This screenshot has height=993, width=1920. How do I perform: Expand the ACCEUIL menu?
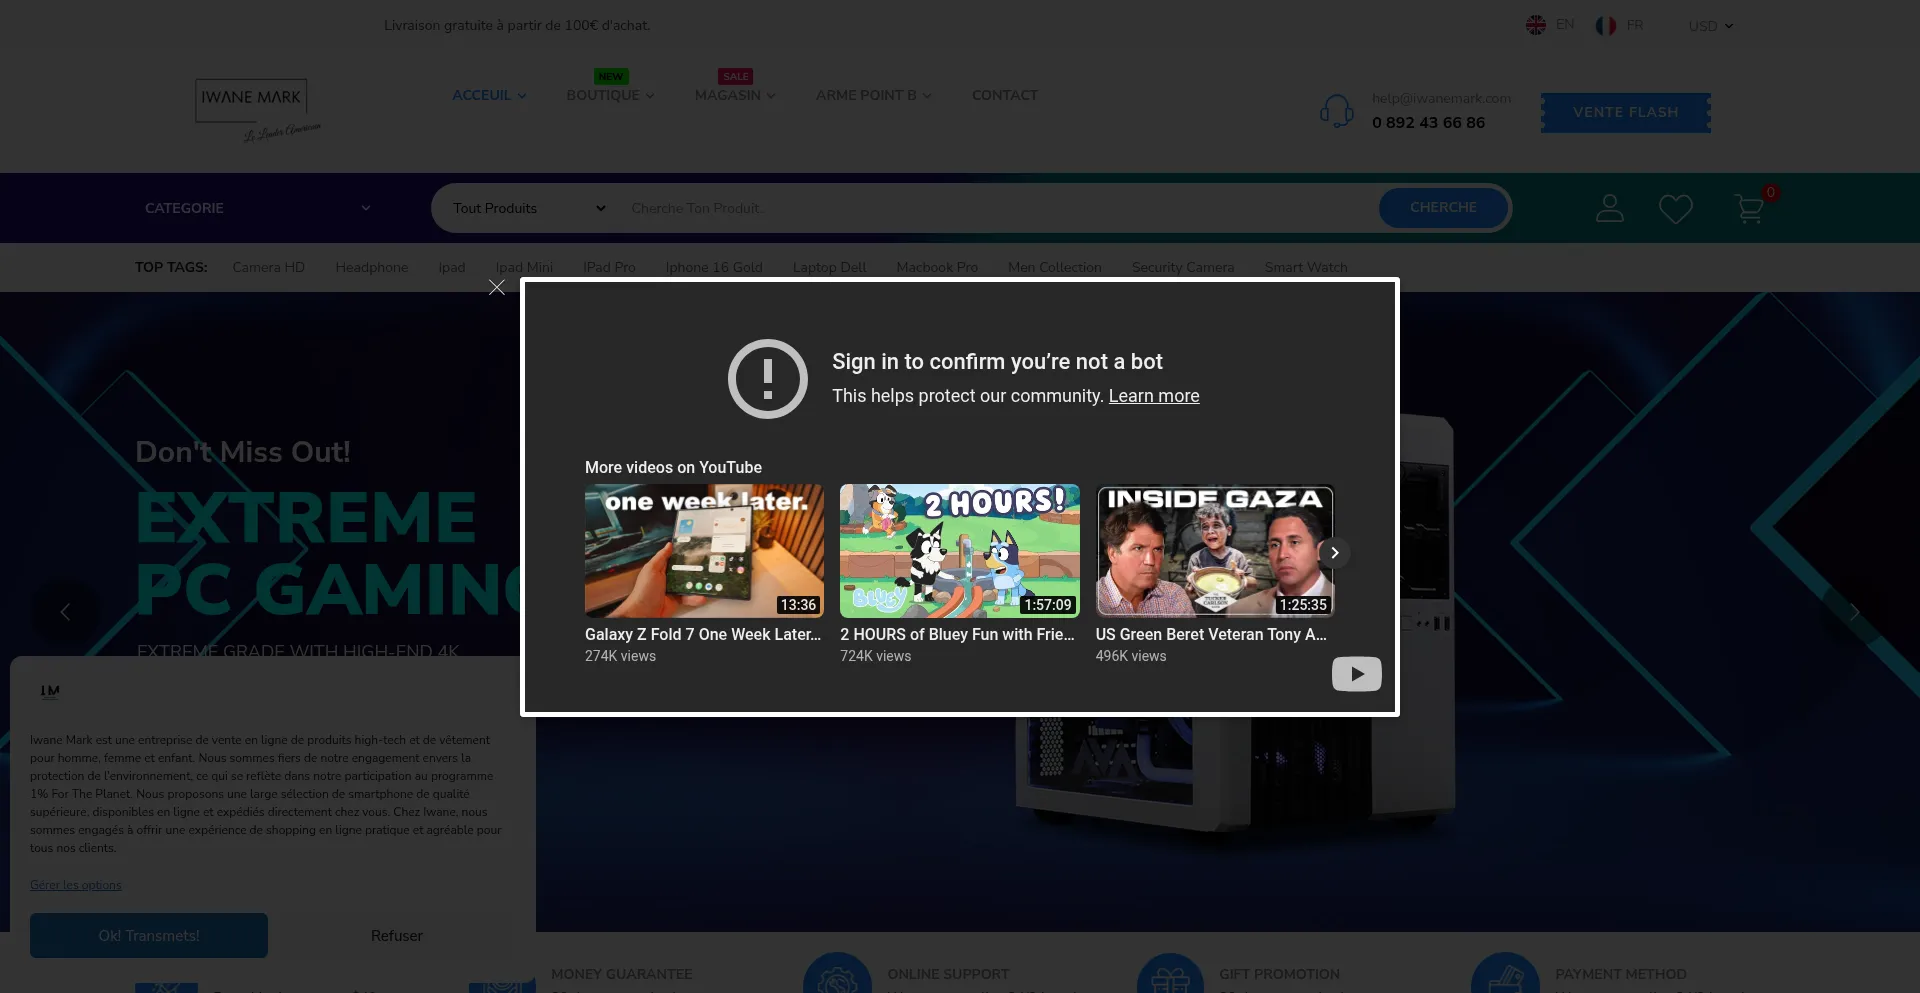click(489, 95)
